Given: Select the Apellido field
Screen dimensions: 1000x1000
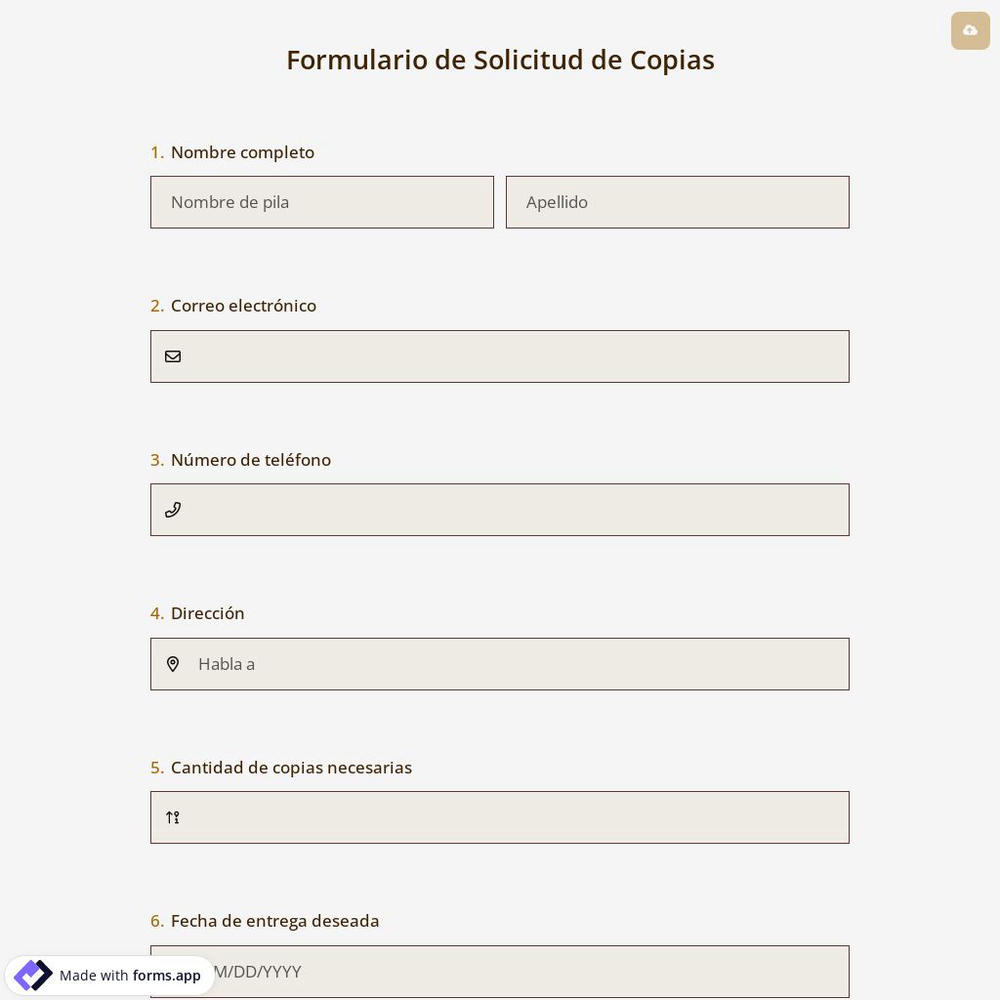Looking at the screenshot, I should click(x=677, y=202).
